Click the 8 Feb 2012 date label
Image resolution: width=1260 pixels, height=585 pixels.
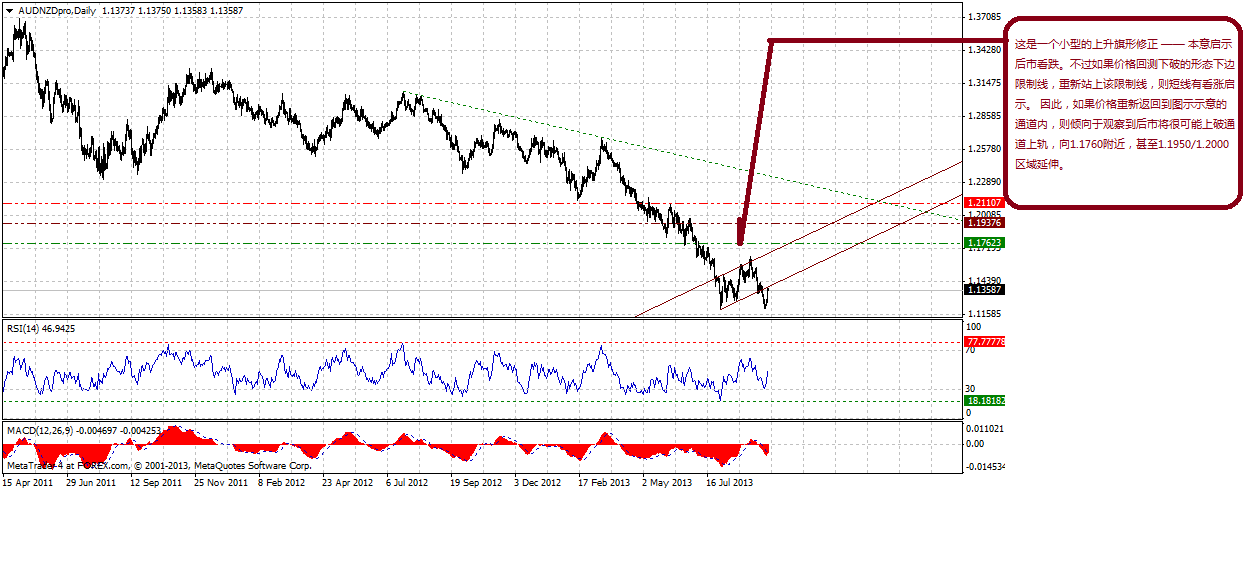click(282, 483)
